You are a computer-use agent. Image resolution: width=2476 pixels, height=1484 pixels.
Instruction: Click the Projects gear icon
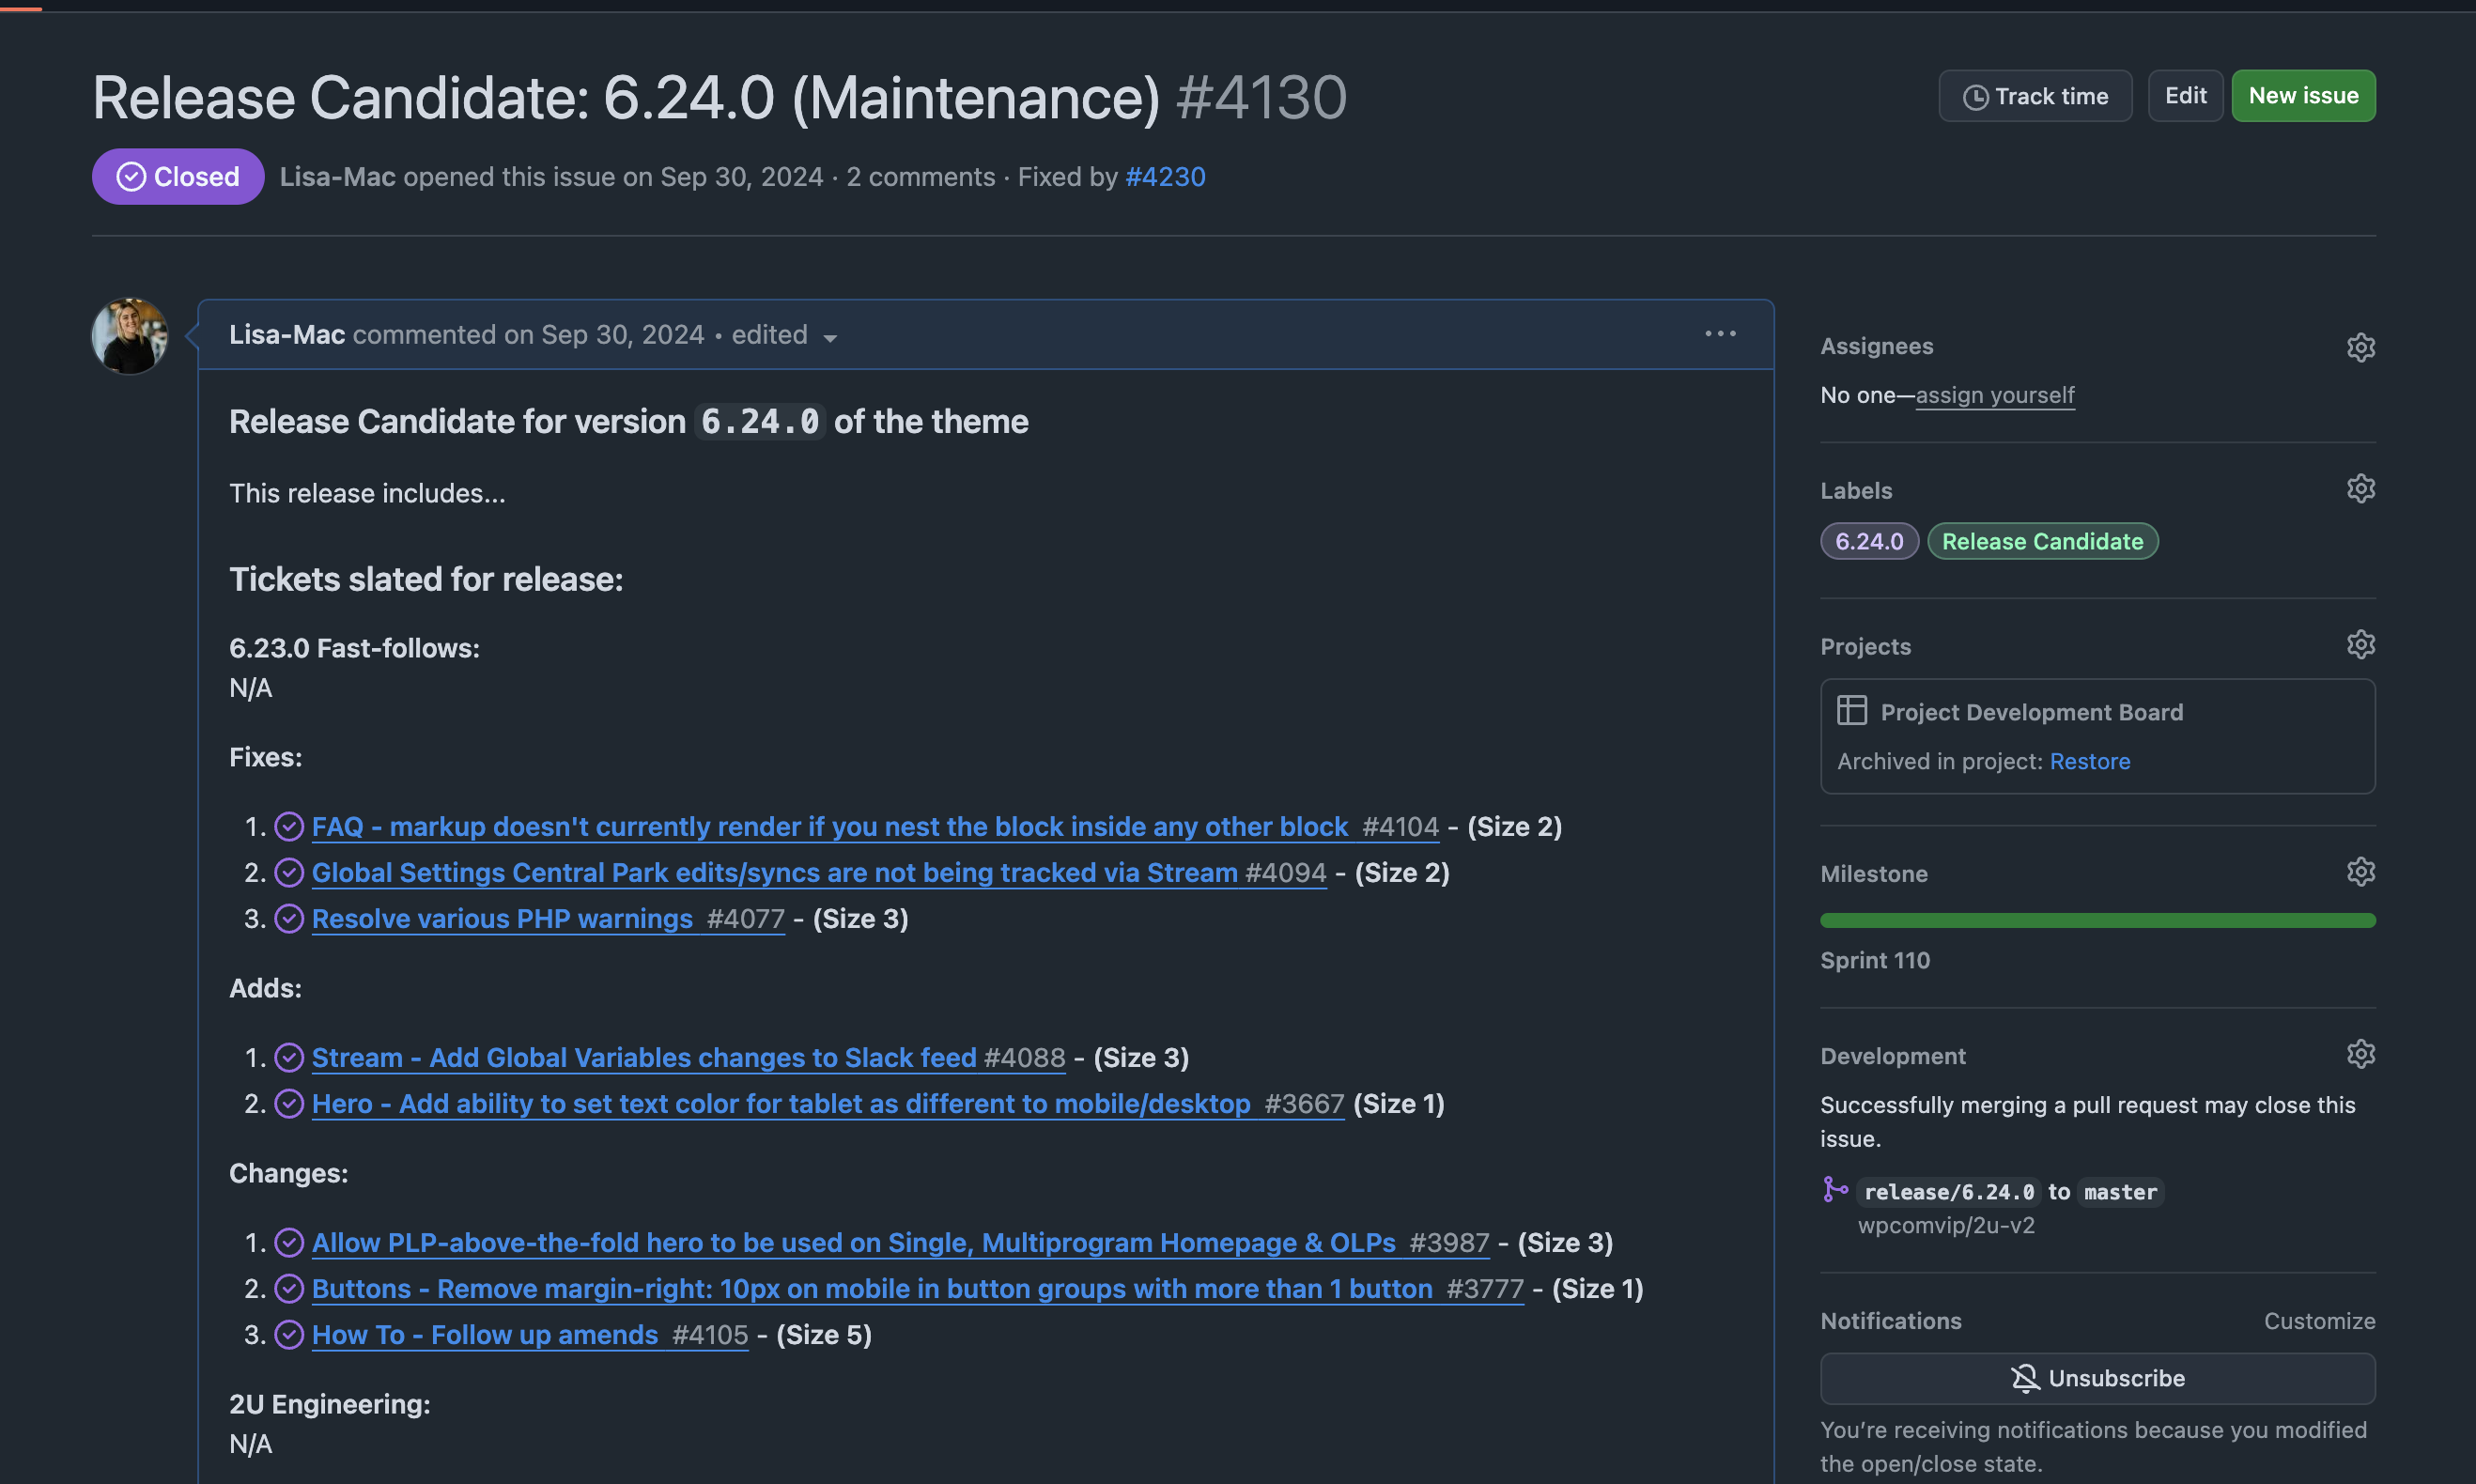click(2360, 645)
